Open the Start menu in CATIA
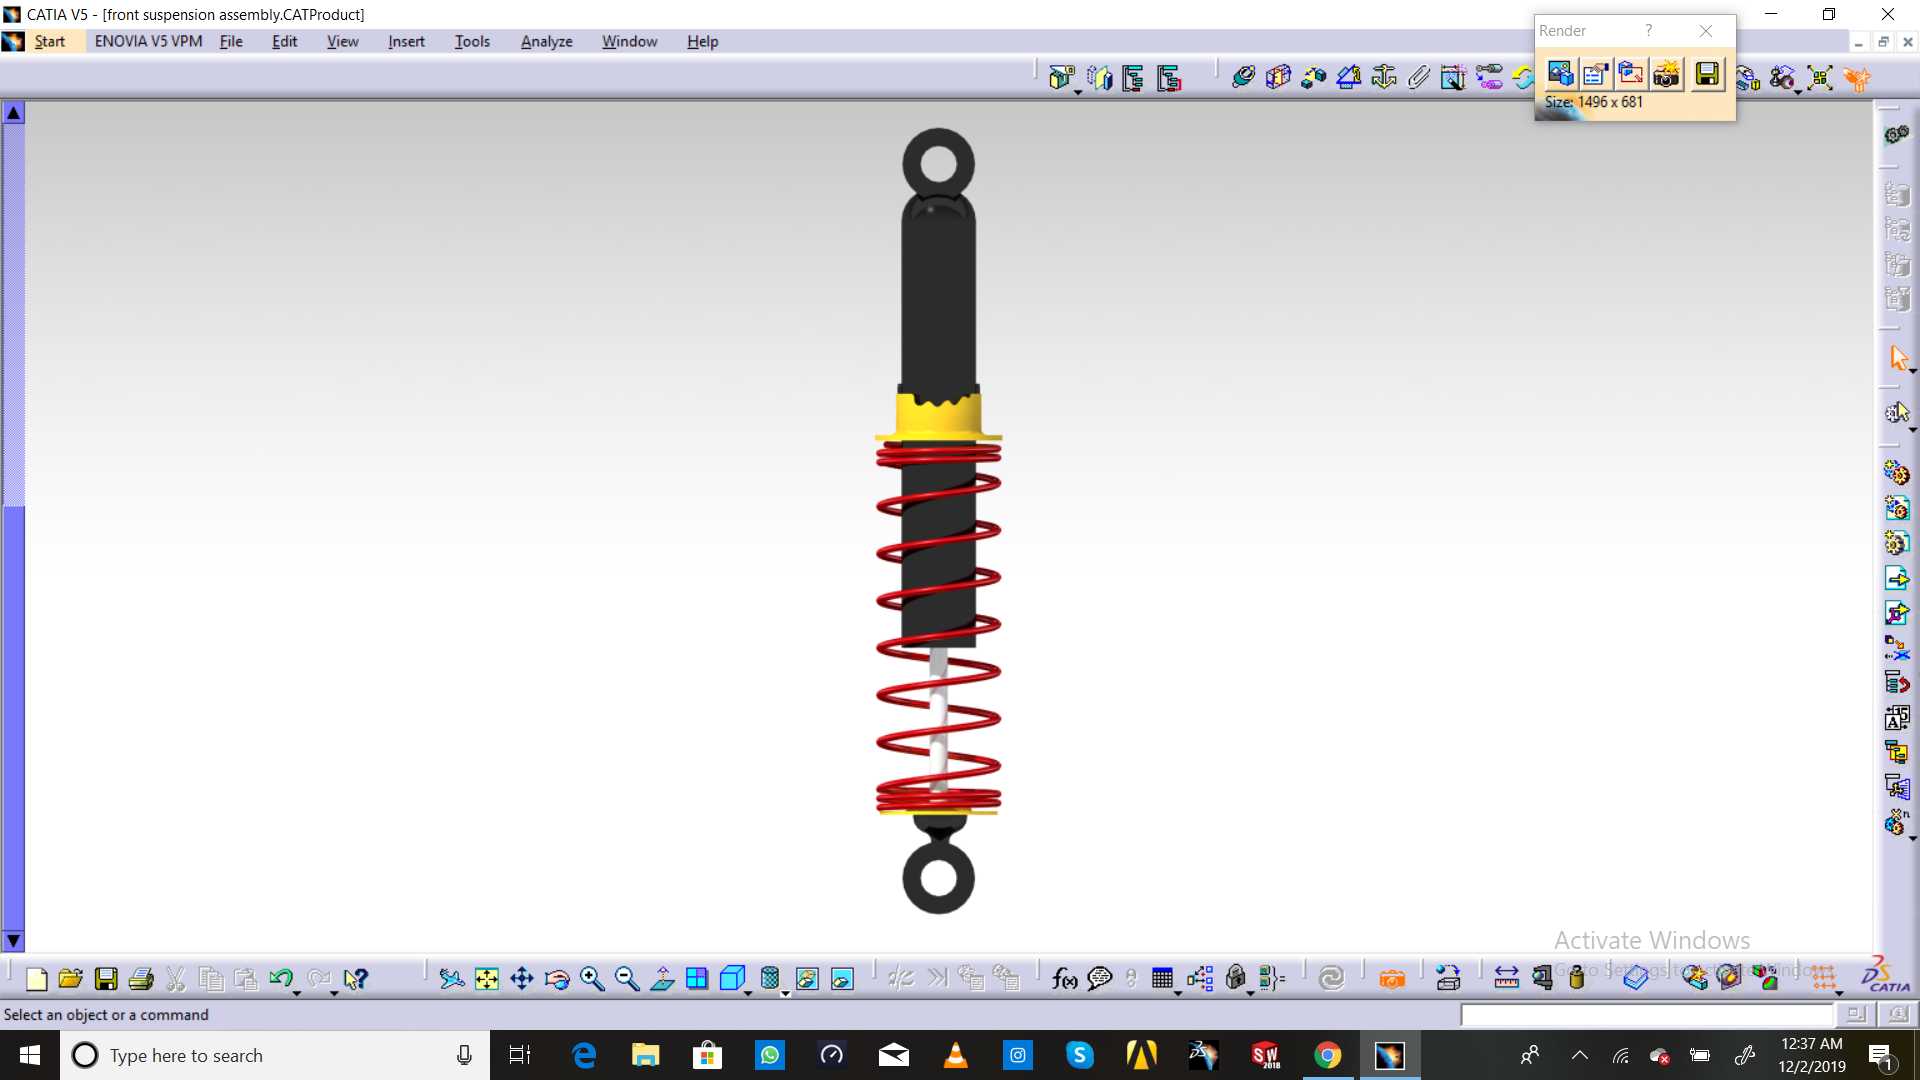 [x=49, y=42]
